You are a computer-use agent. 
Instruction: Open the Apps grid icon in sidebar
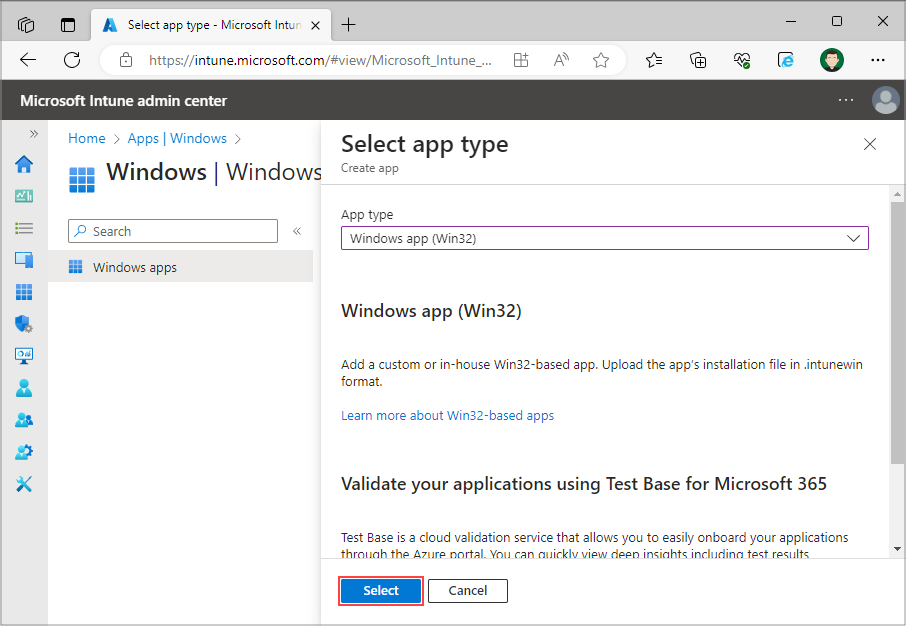point(24,292)
